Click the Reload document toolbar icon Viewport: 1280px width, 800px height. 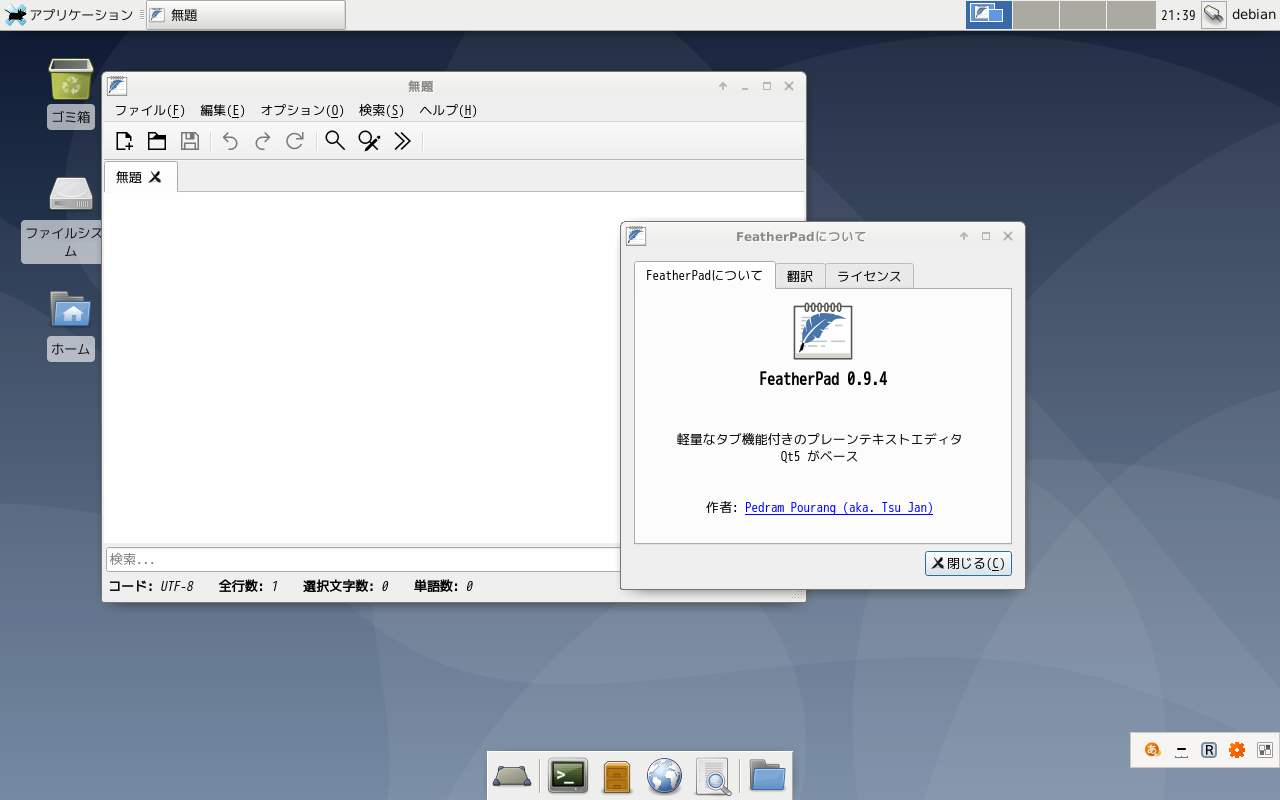click(x=293, y=141)
